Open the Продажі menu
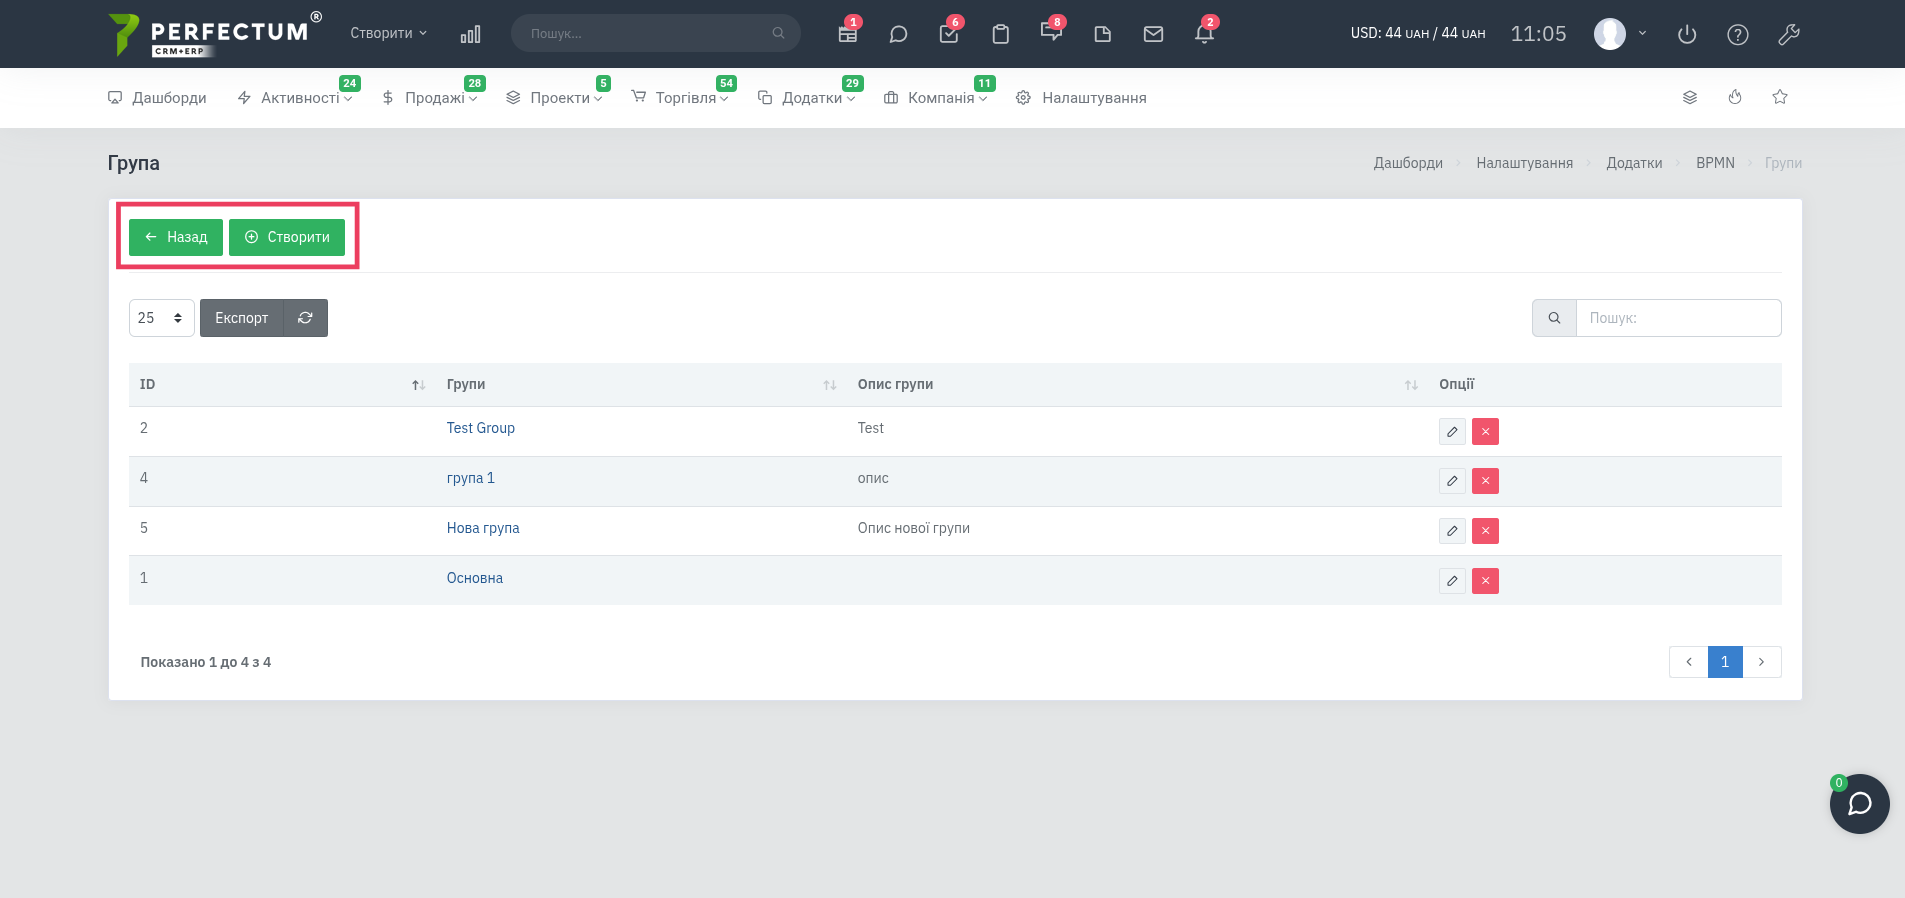Image resolution: width=1905 pixels, height=898 pixels. click(430, 97)
